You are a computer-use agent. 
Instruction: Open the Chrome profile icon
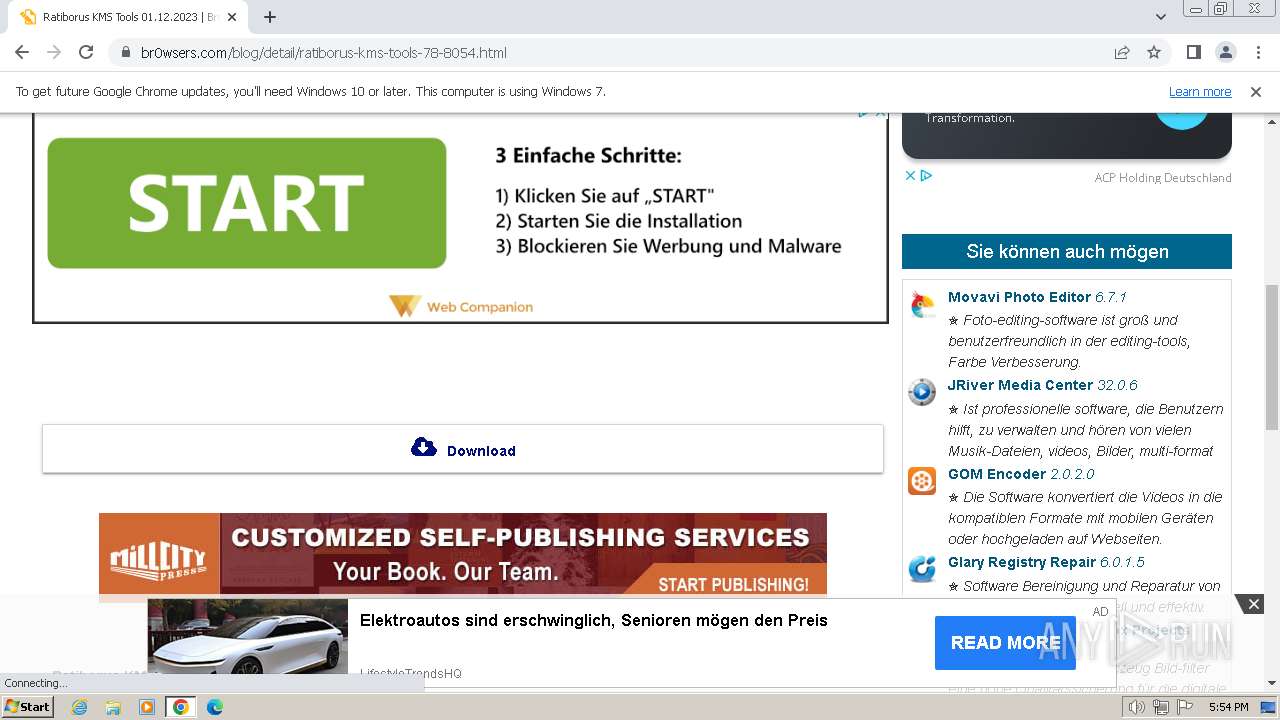1225,52
